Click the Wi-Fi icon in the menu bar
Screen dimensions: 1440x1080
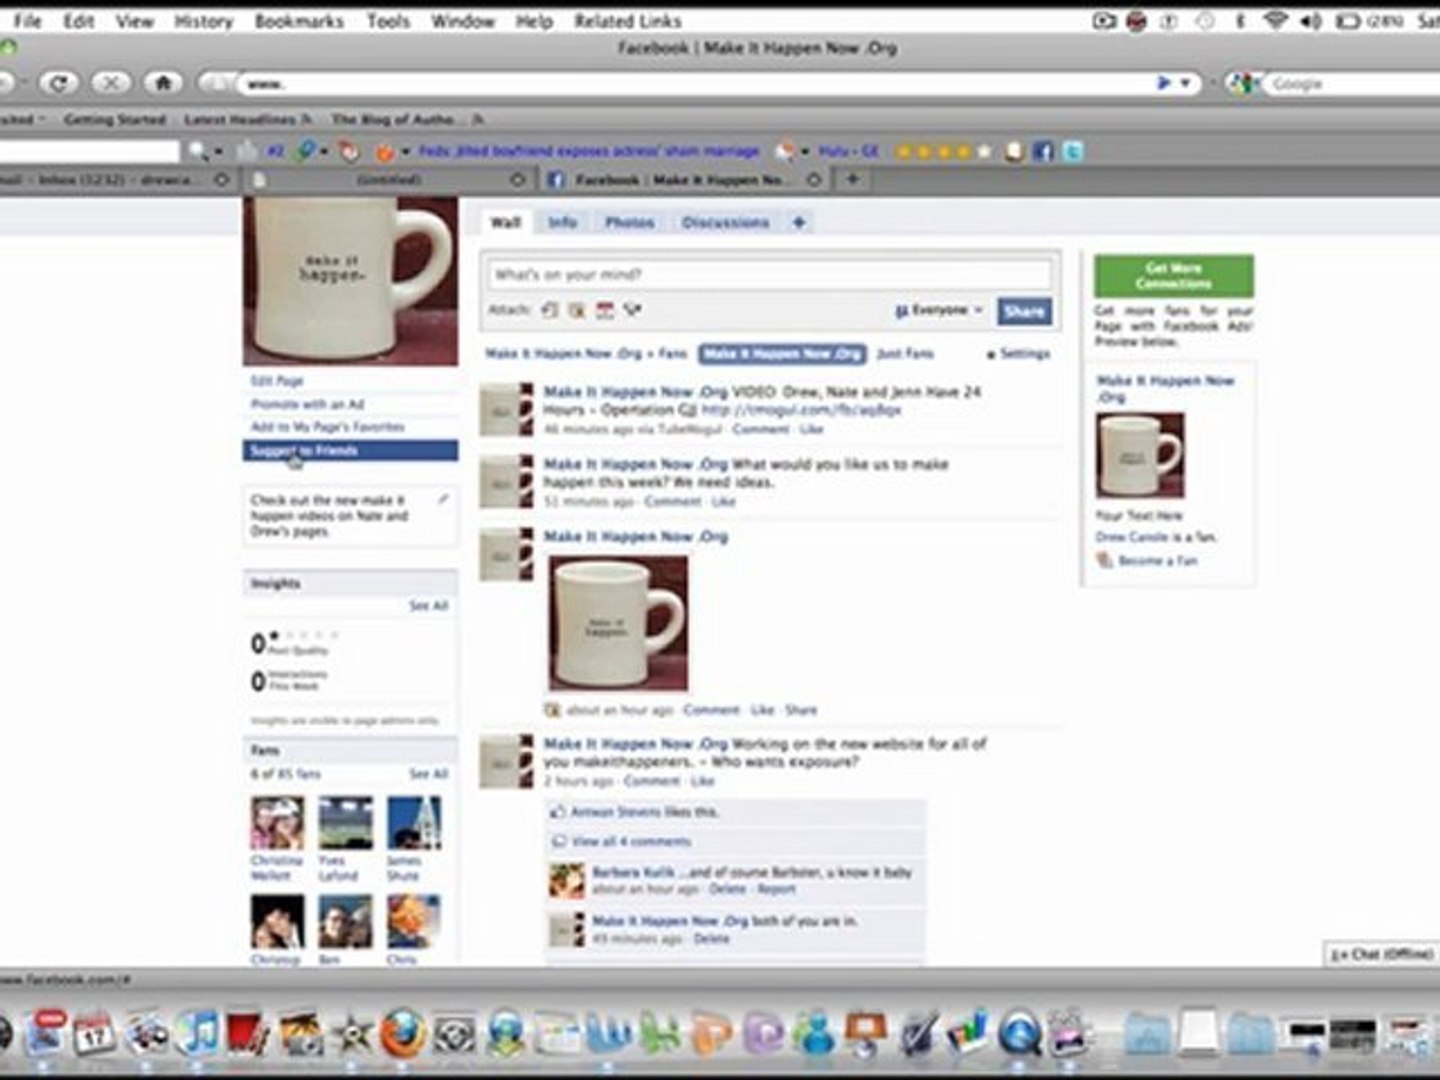[1274, 20]
